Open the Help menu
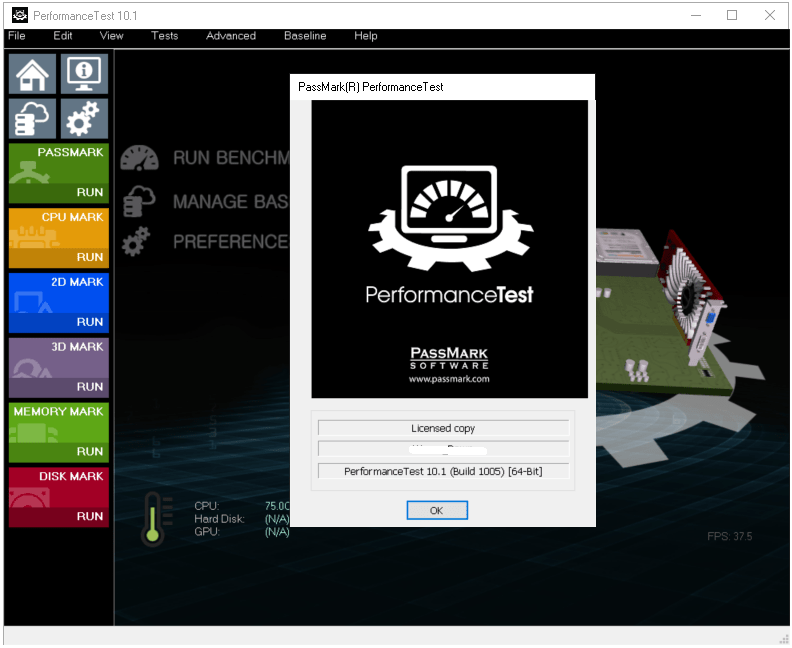 coord(366,36)
